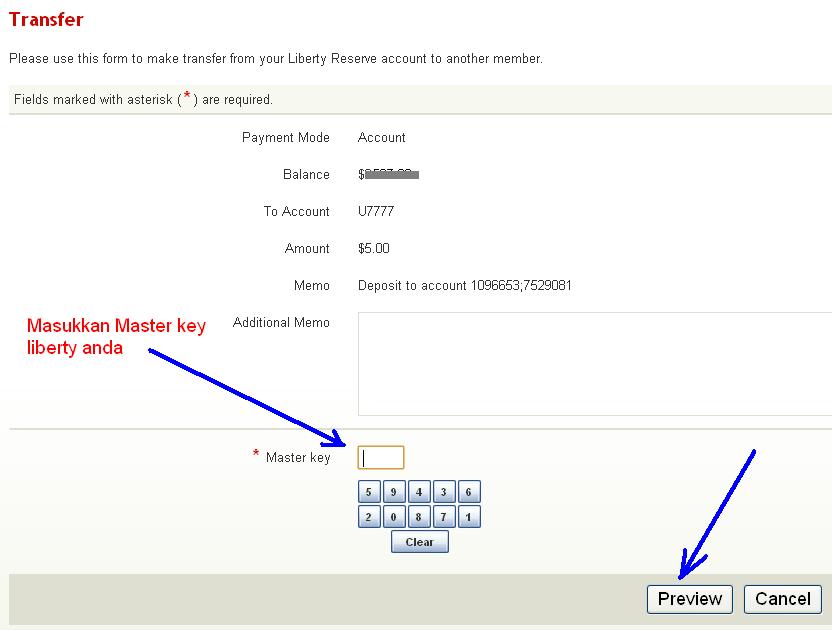832x630 pixels.
Task: Click the Payment Mode label
Action: 285,137
